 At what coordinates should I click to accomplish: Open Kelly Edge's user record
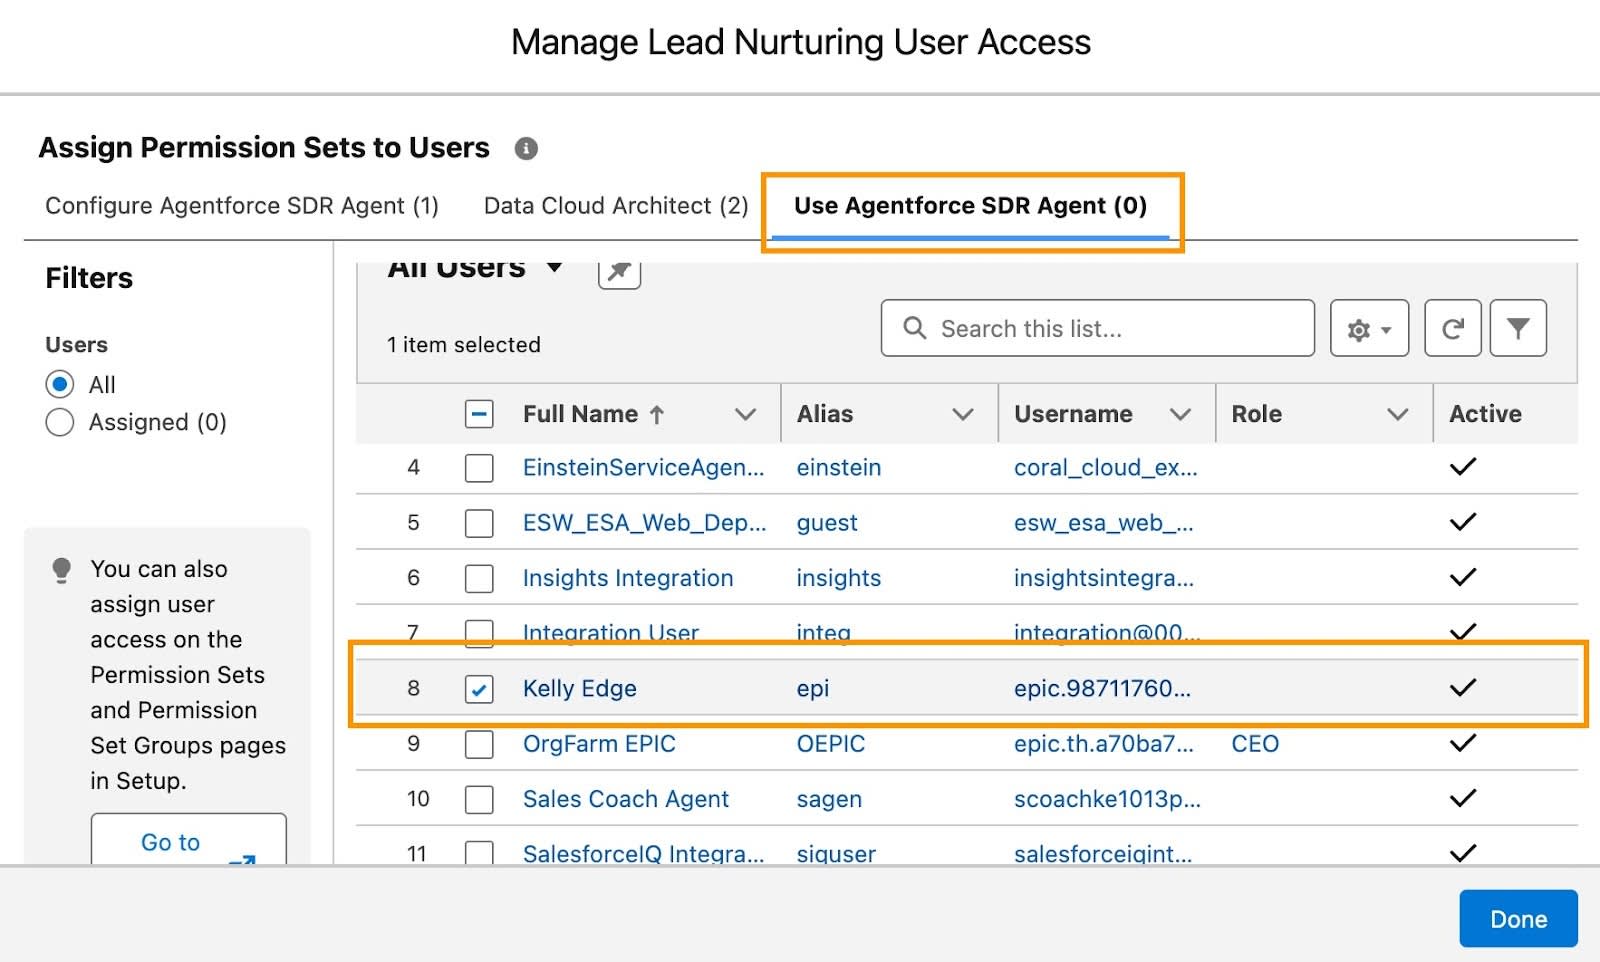(x=580, y=689)
